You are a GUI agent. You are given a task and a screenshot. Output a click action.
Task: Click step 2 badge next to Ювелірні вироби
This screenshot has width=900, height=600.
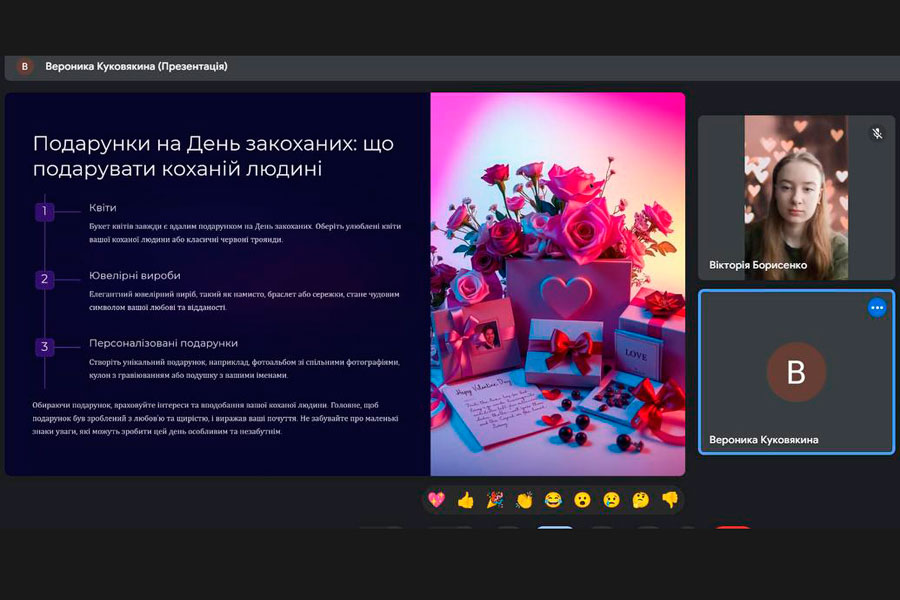coord(44,280)
